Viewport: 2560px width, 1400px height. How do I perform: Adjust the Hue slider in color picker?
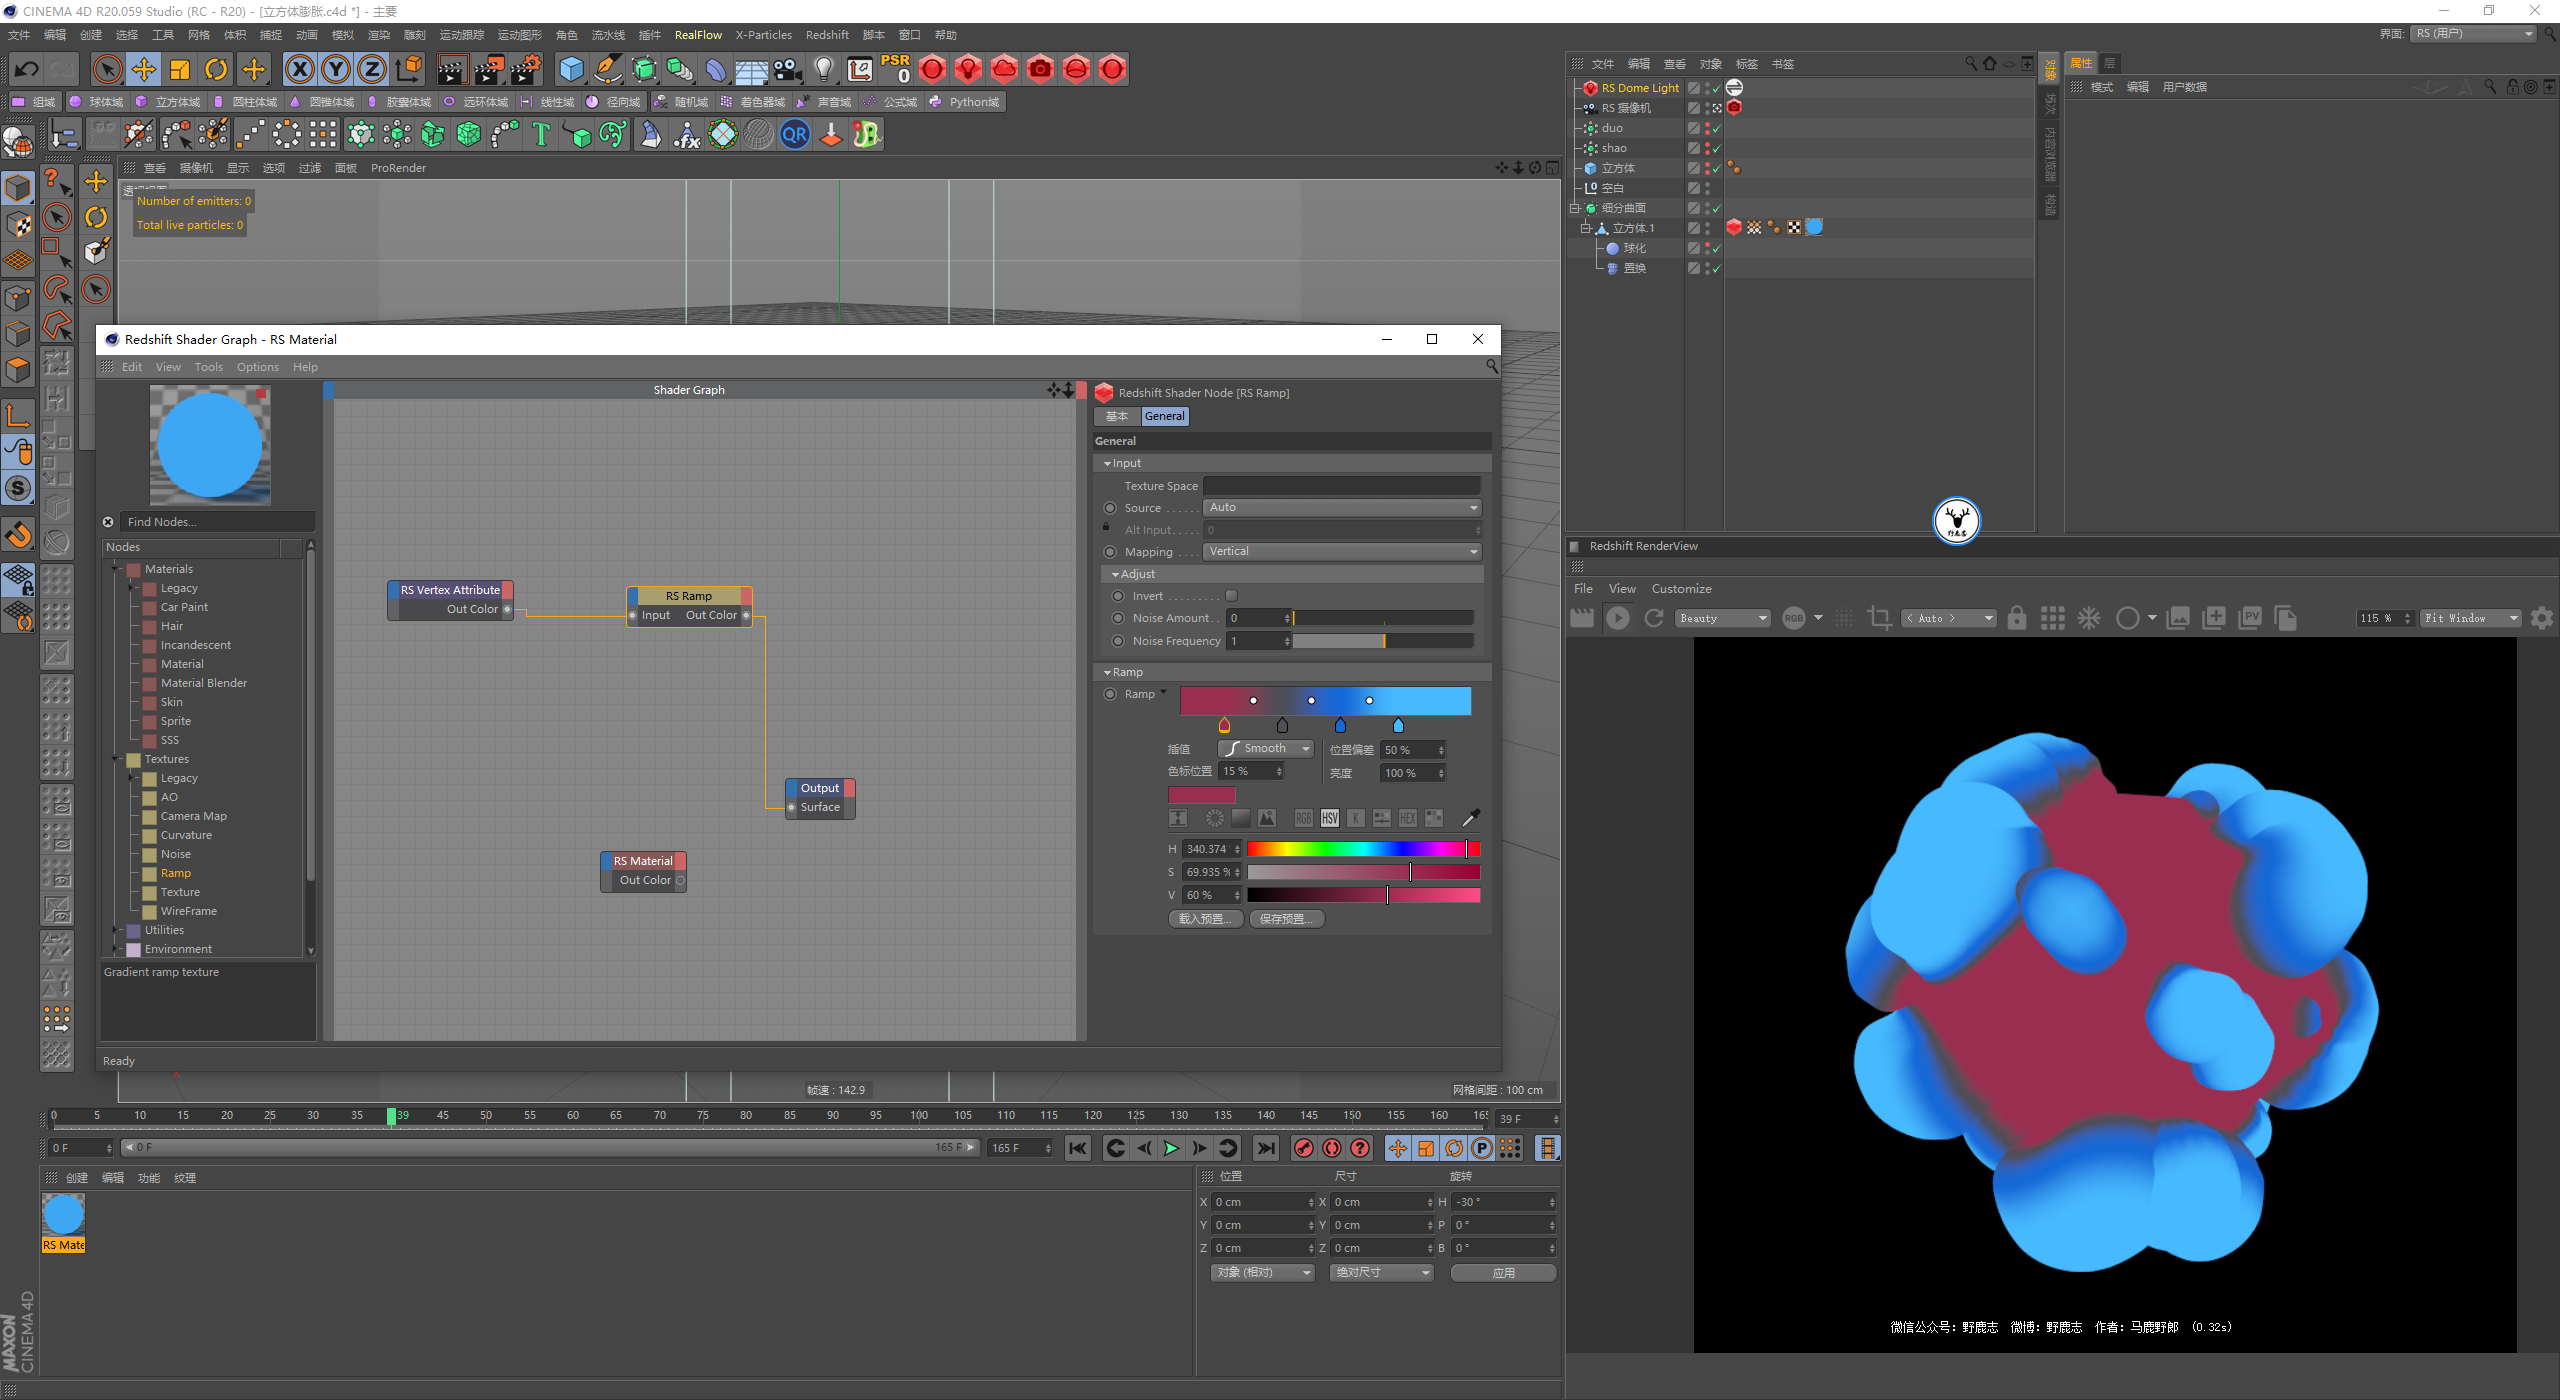[1363, 849]
